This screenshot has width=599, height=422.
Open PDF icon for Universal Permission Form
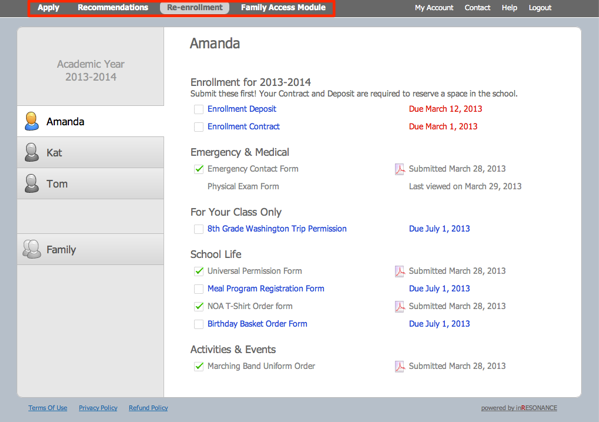tap(399, 271)
